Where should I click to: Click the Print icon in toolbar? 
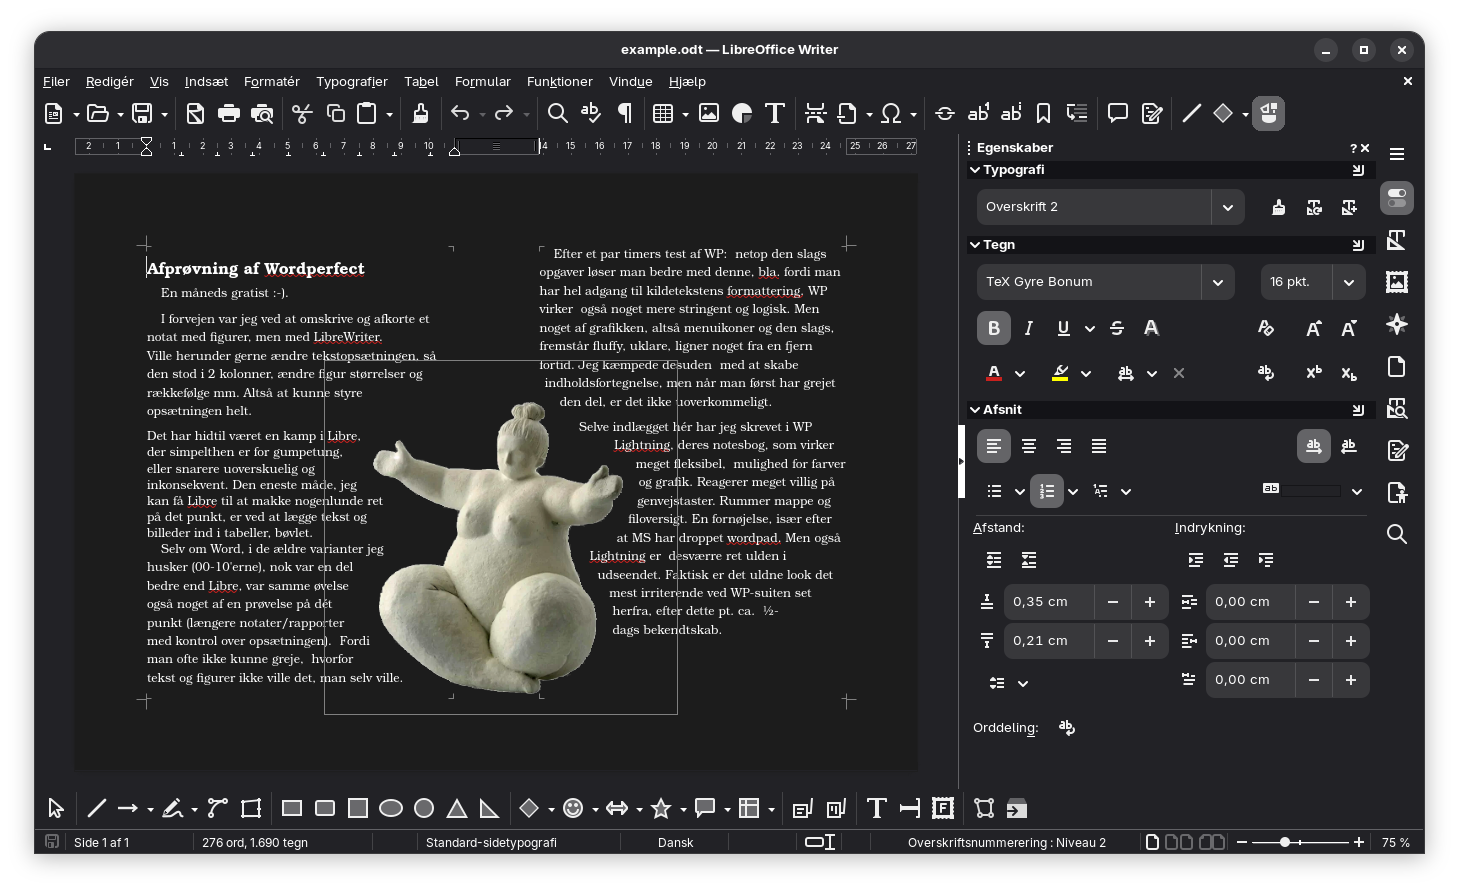point(229,113)
